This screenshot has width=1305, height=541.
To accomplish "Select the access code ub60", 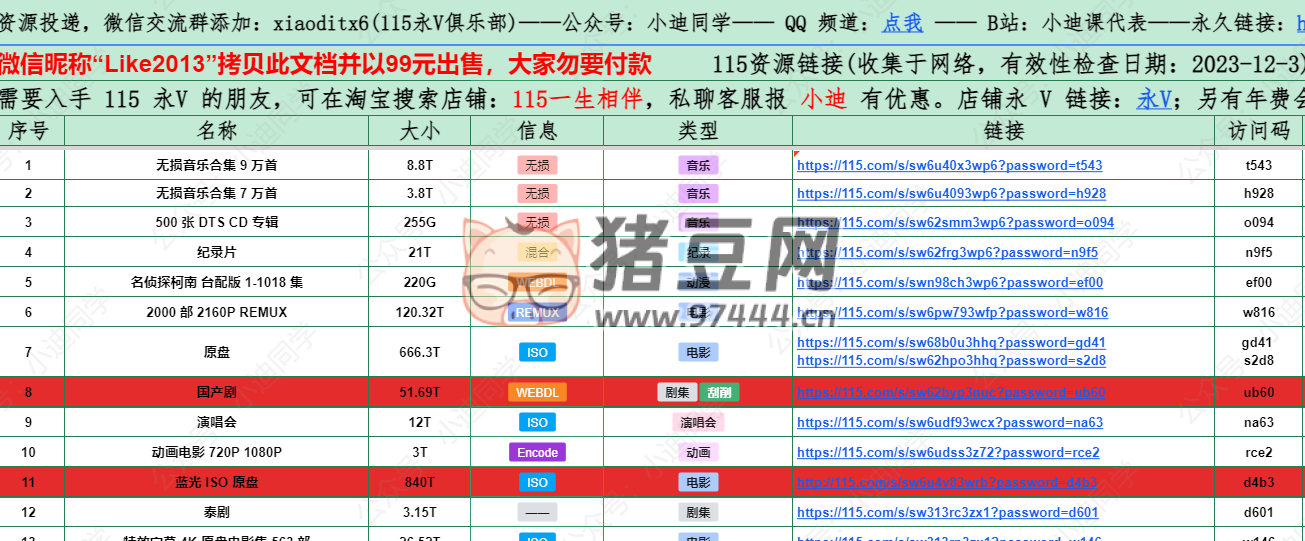I will (x=1259, y=393).
